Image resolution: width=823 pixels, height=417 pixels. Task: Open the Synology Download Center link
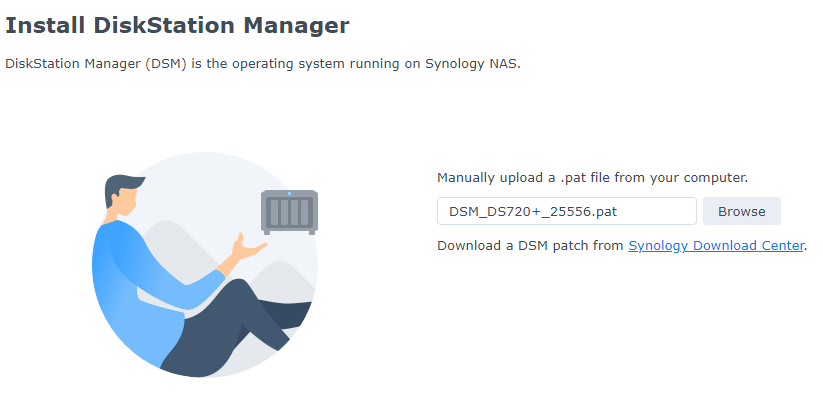tap(716, 246)
